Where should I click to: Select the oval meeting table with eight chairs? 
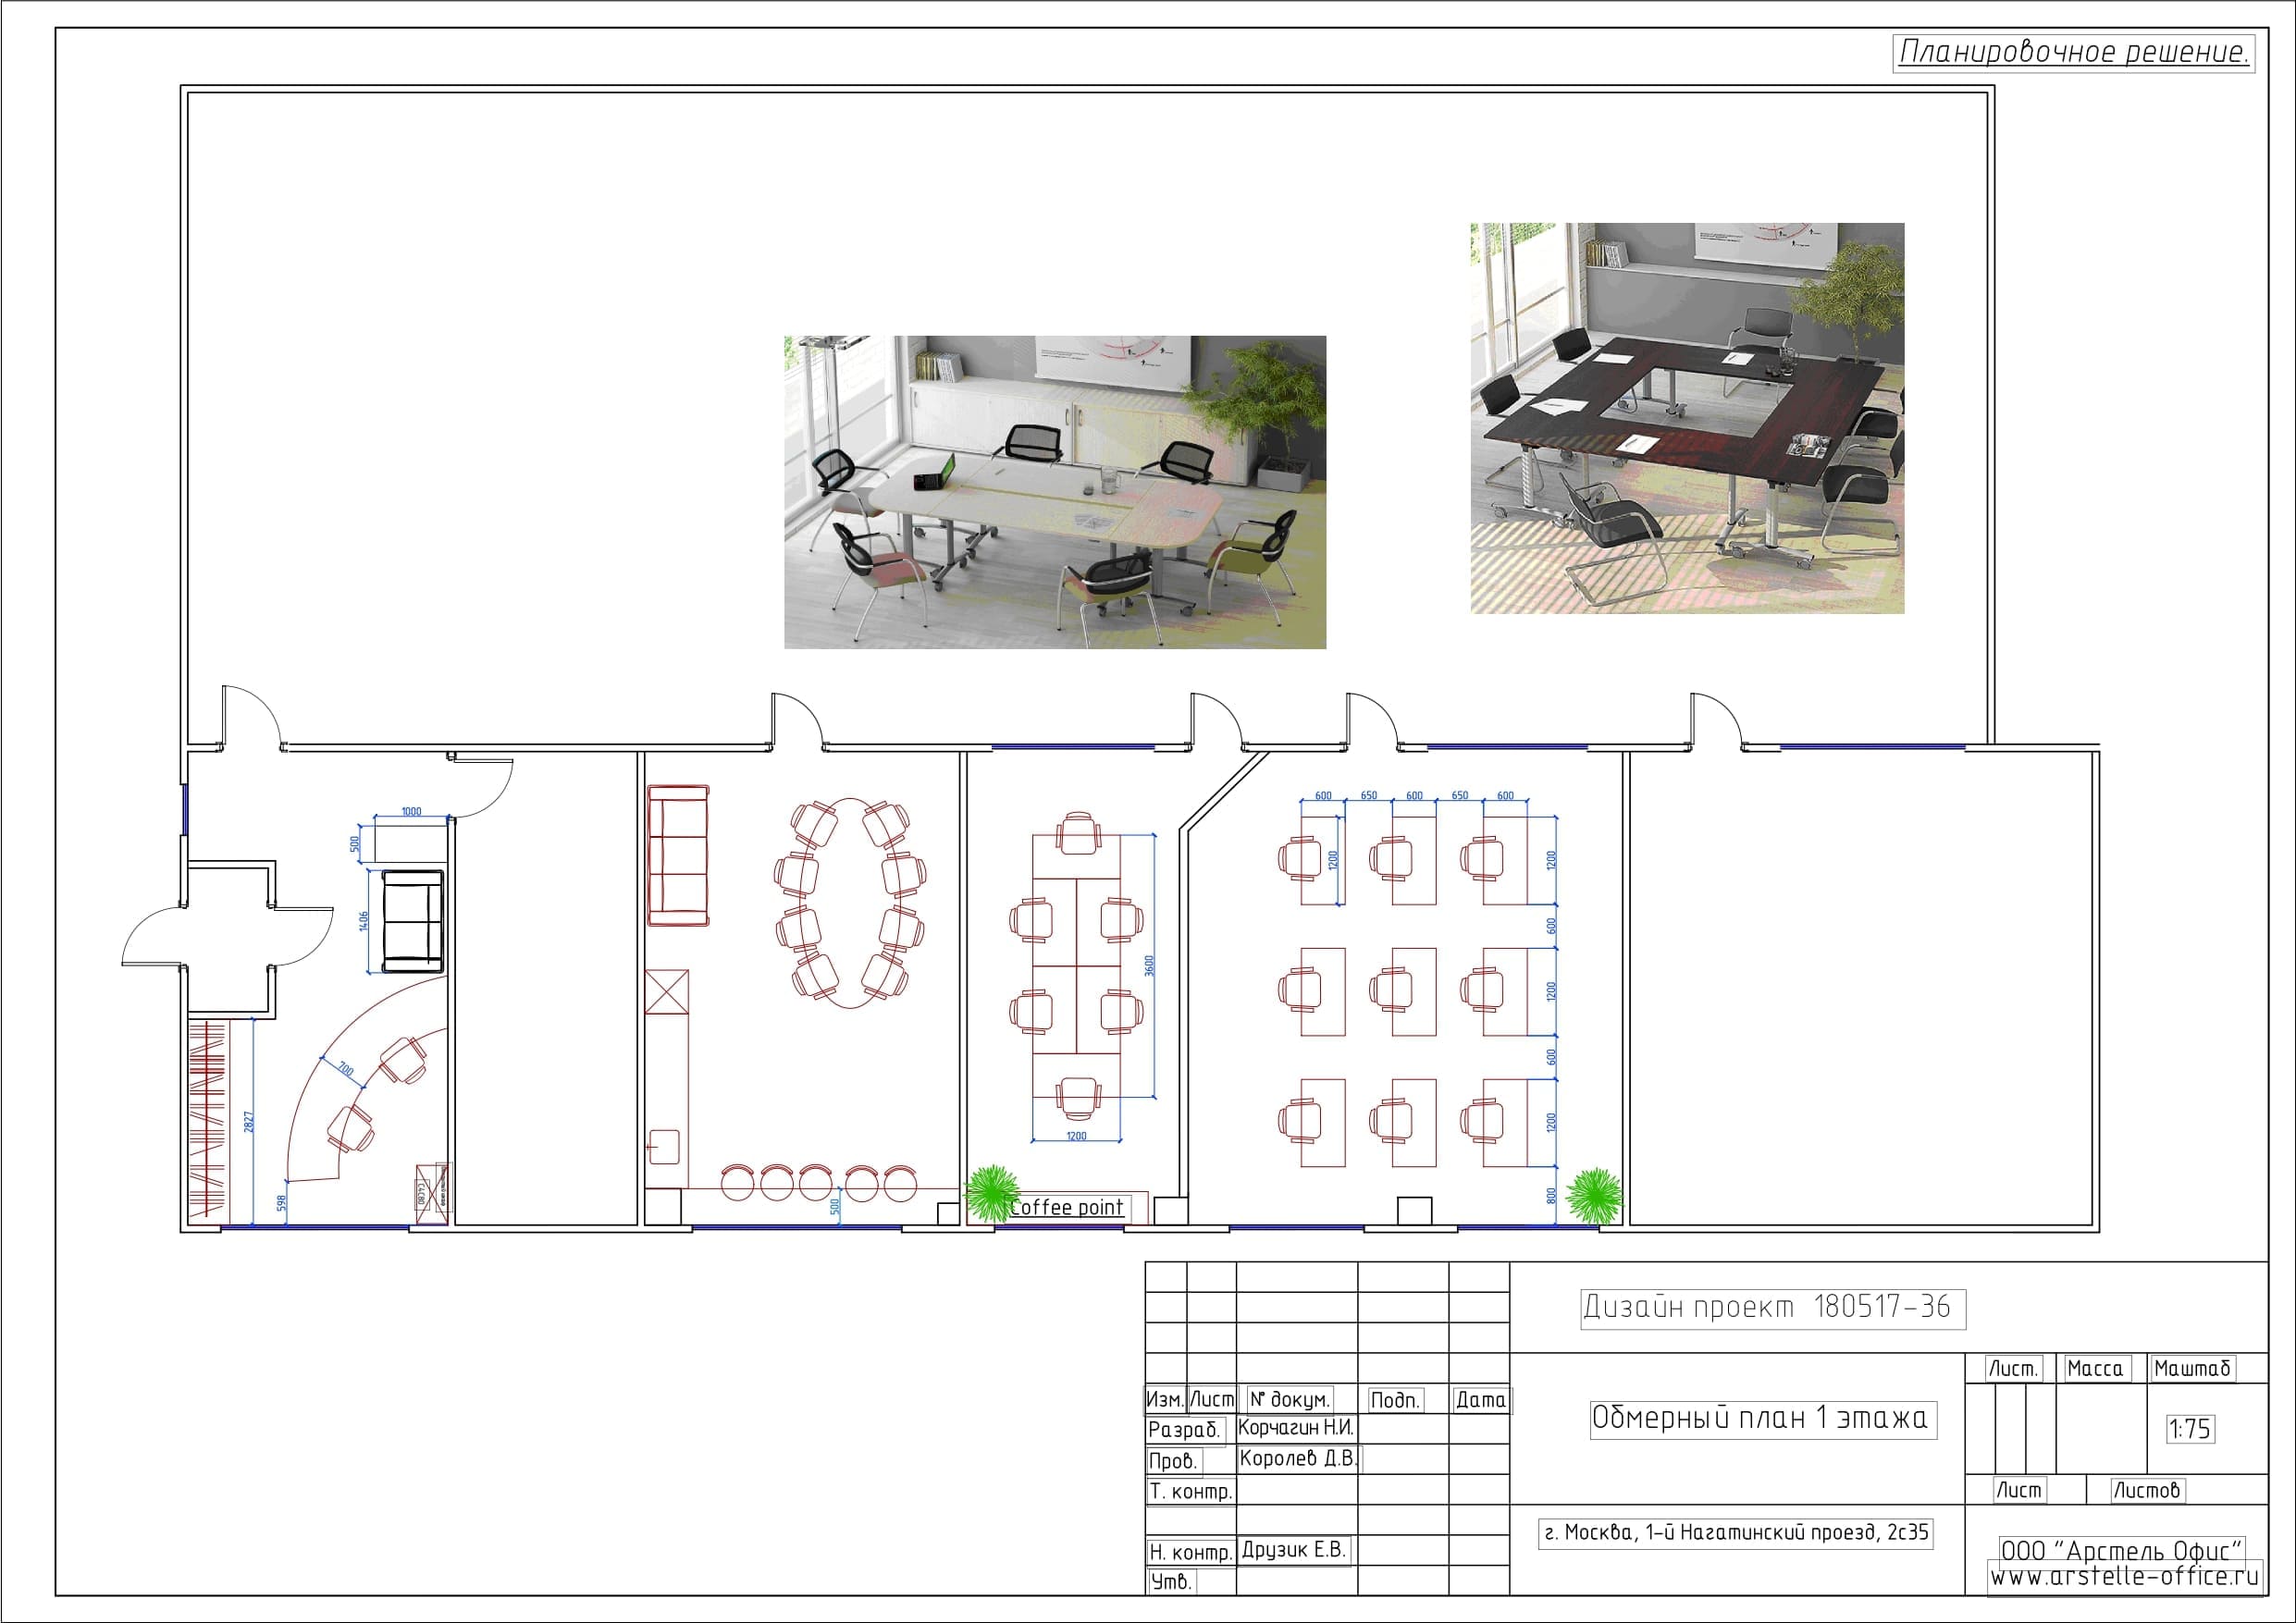click(849, 902)
